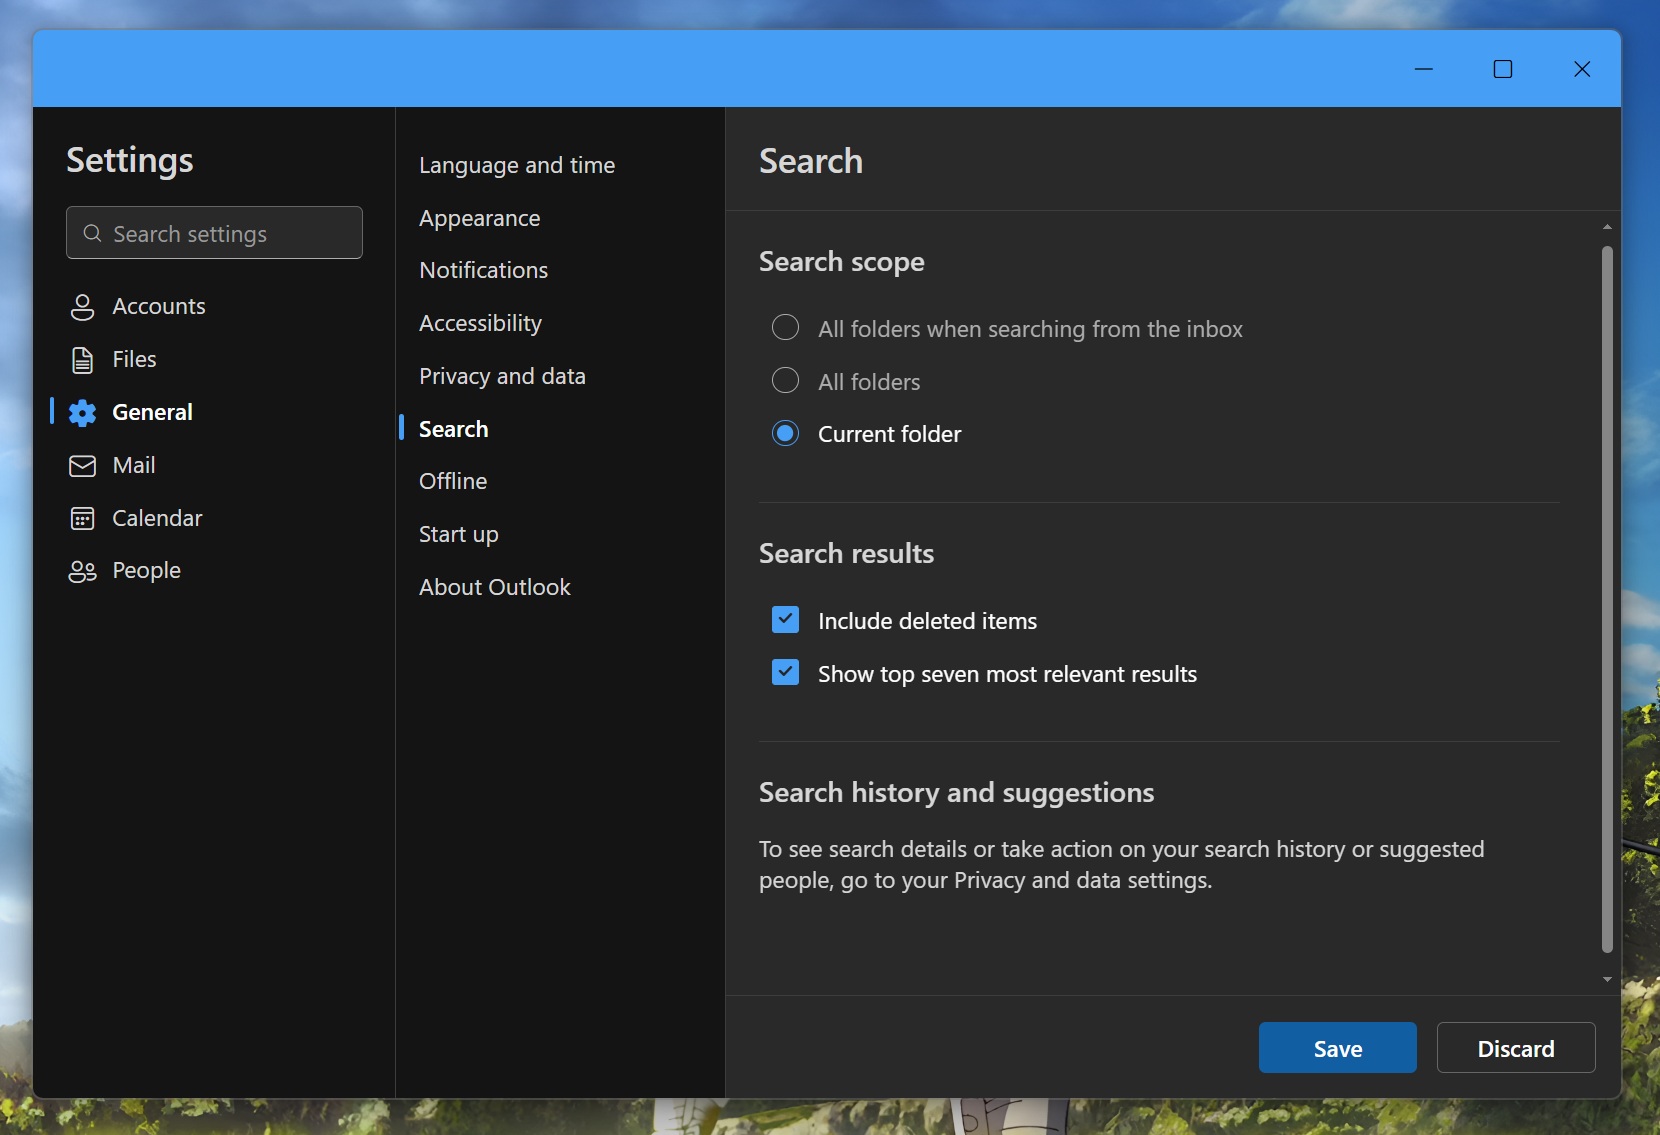The width and height of the screenshot is (1660, 1135).
Task: Save the search settings changes
Action: click(1336, 1048)
